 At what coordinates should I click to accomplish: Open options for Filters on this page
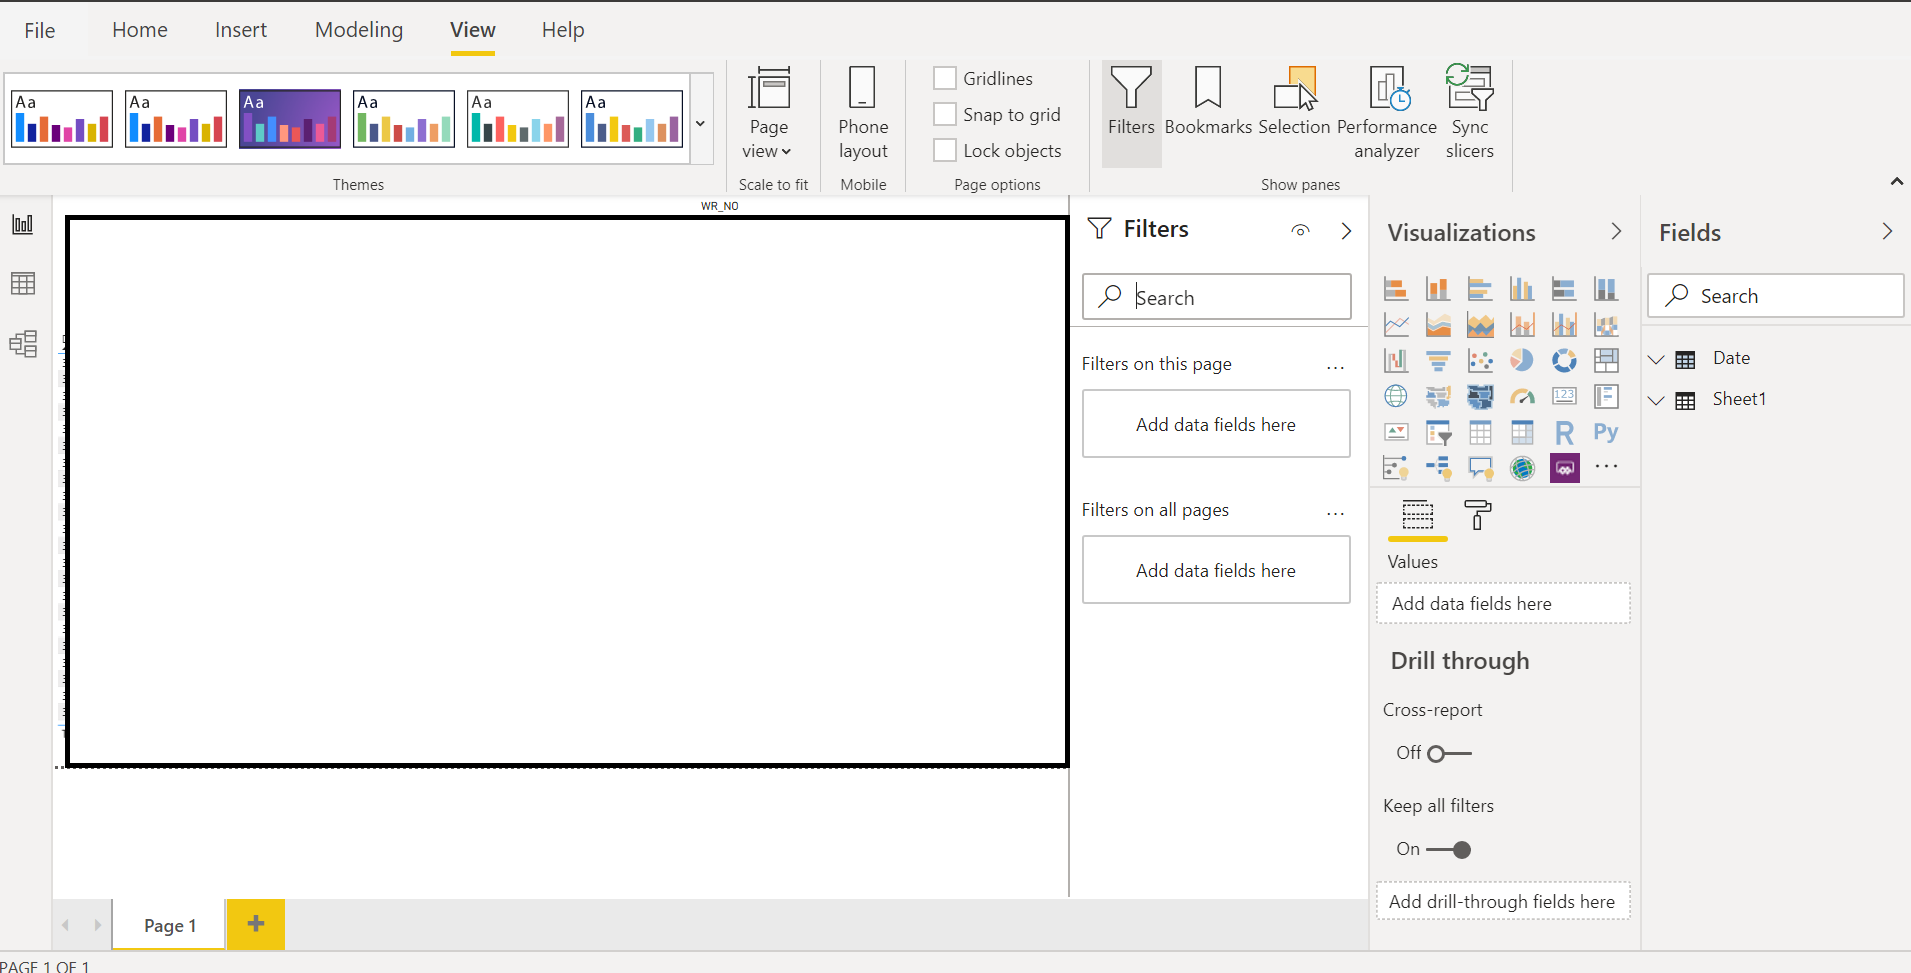(x=1335, y=367)
